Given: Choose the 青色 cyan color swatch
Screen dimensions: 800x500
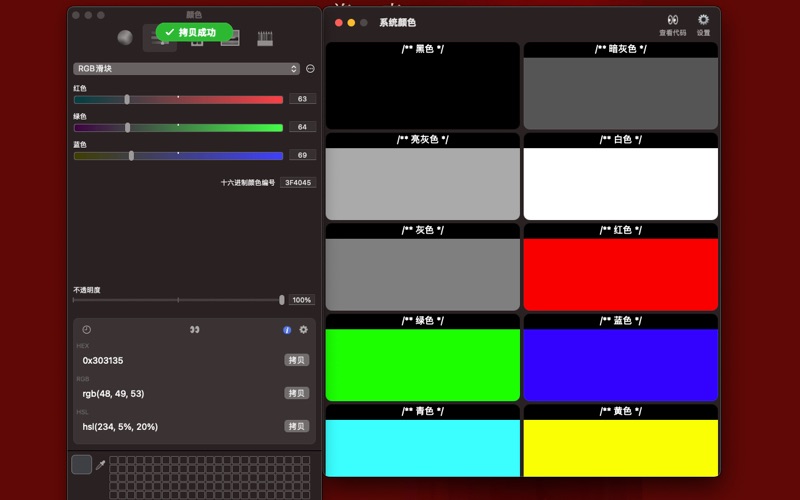Looking at the screenshot, I should click(422, 447).
